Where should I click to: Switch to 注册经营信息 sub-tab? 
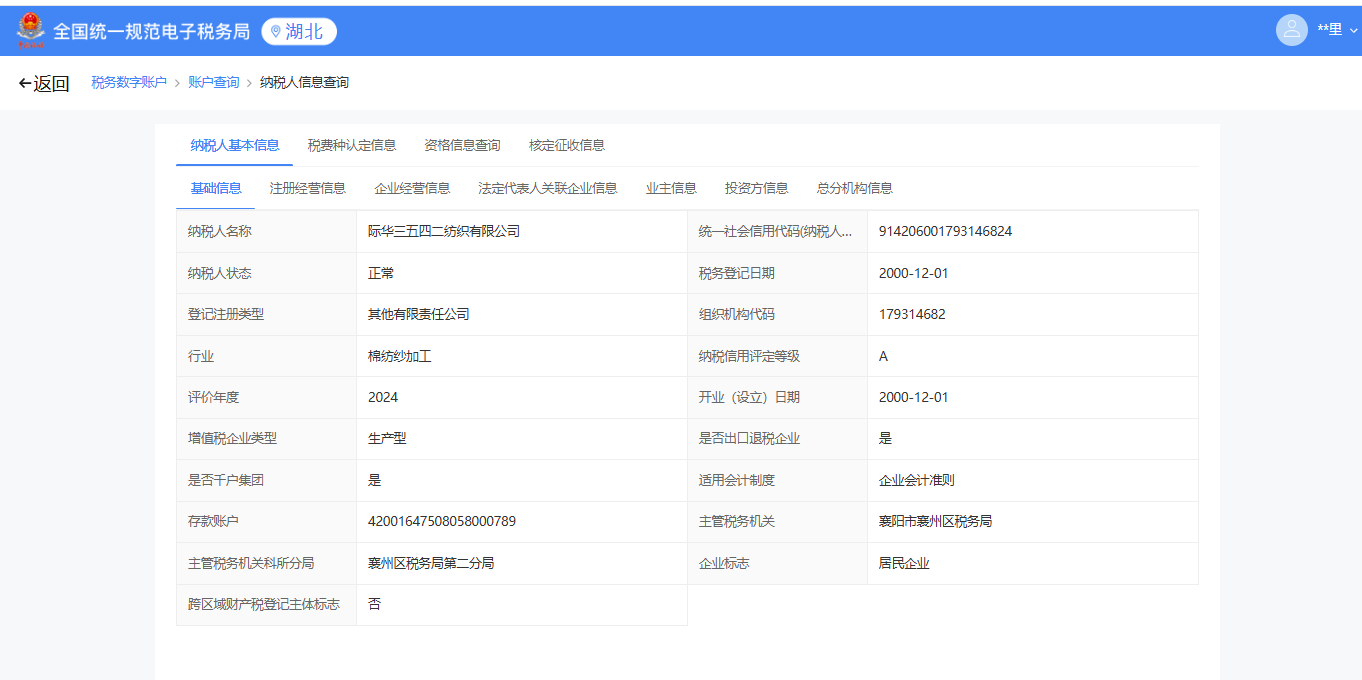pyautogui.click(x=308, y=188)
